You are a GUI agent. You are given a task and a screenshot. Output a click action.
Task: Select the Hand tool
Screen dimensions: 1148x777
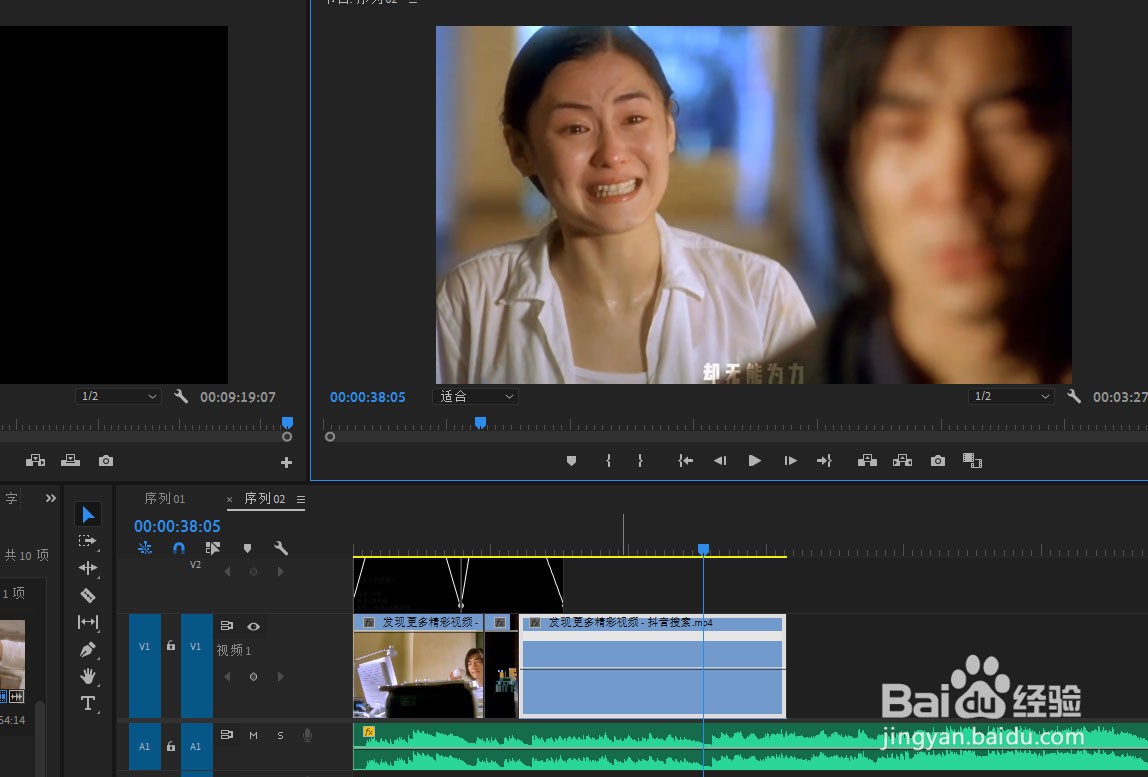(x=88, y=676)
